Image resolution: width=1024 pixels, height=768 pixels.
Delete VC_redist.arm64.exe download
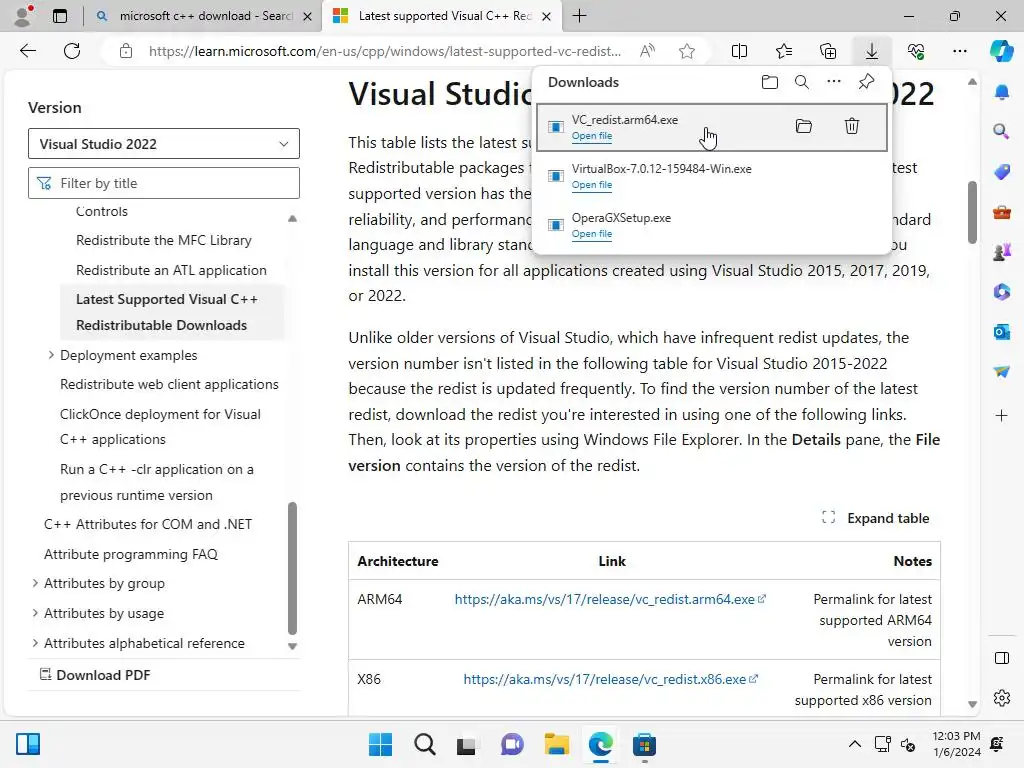click(851, 126)
